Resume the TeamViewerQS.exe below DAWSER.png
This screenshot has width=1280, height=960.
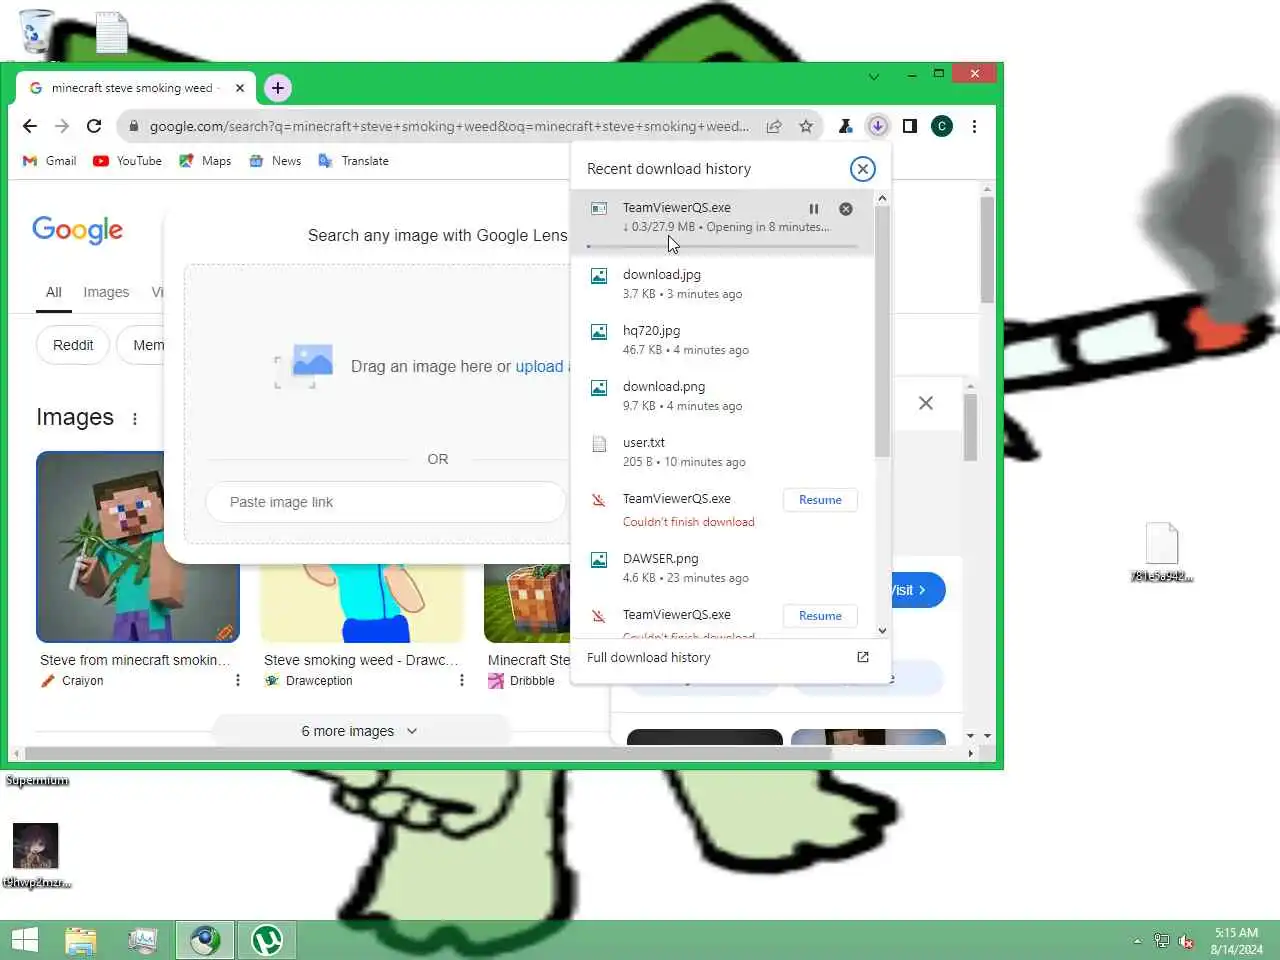pos(820,616)
